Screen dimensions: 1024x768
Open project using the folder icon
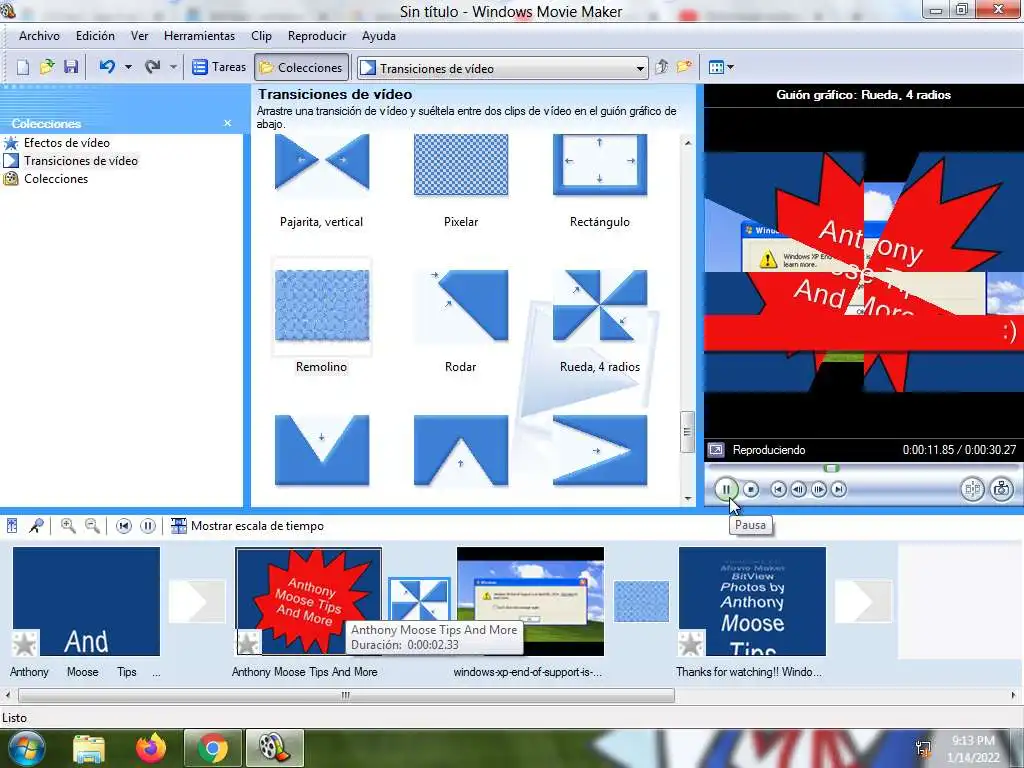(x=47, y=67)
